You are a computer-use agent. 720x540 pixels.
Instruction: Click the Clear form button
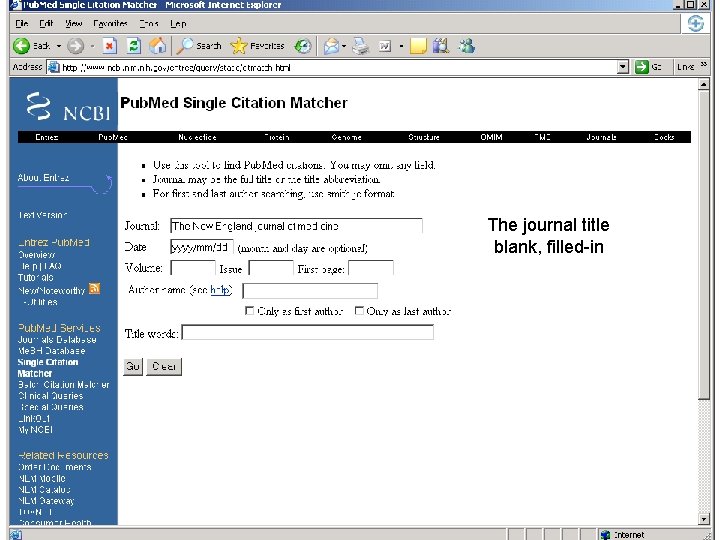coord(164,366)
